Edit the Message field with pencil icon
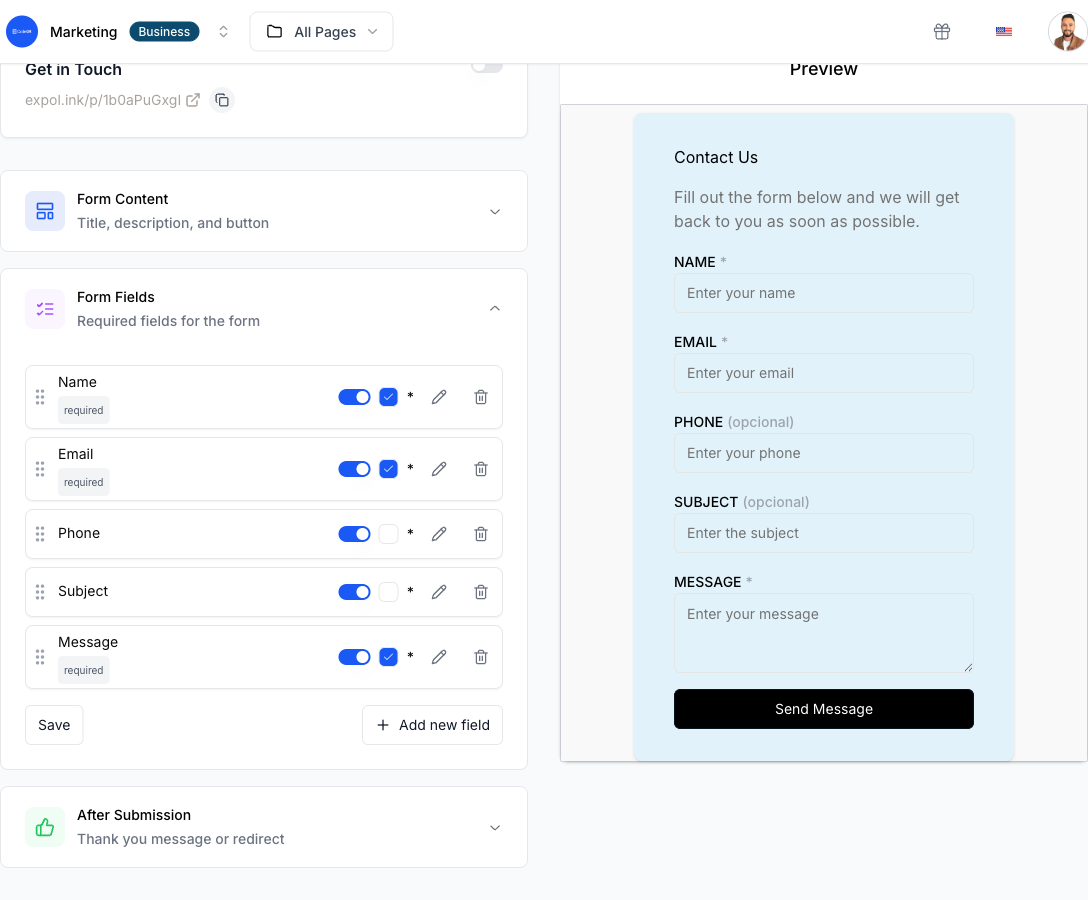This screenshot has width=1088, height=900. tap(439, 657)
